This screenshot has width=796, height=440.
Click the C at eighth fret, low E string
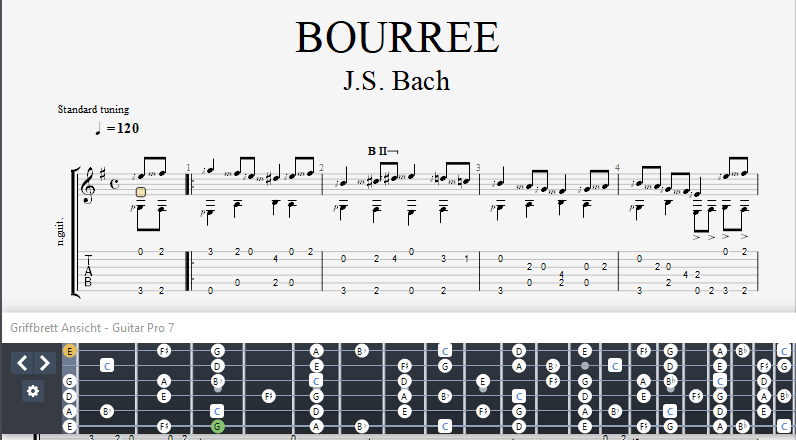(x=445, y=426)
